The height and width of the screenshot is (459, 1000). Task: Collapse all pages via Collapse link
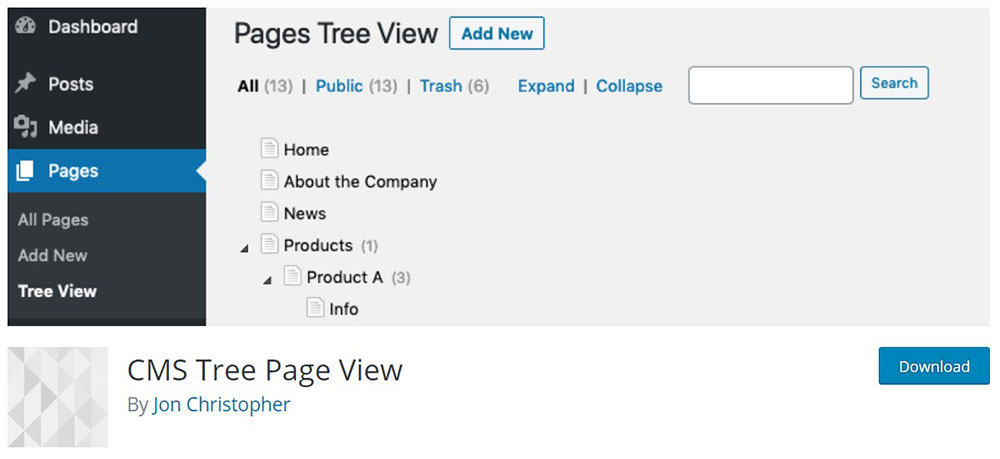tap(629, 86)
